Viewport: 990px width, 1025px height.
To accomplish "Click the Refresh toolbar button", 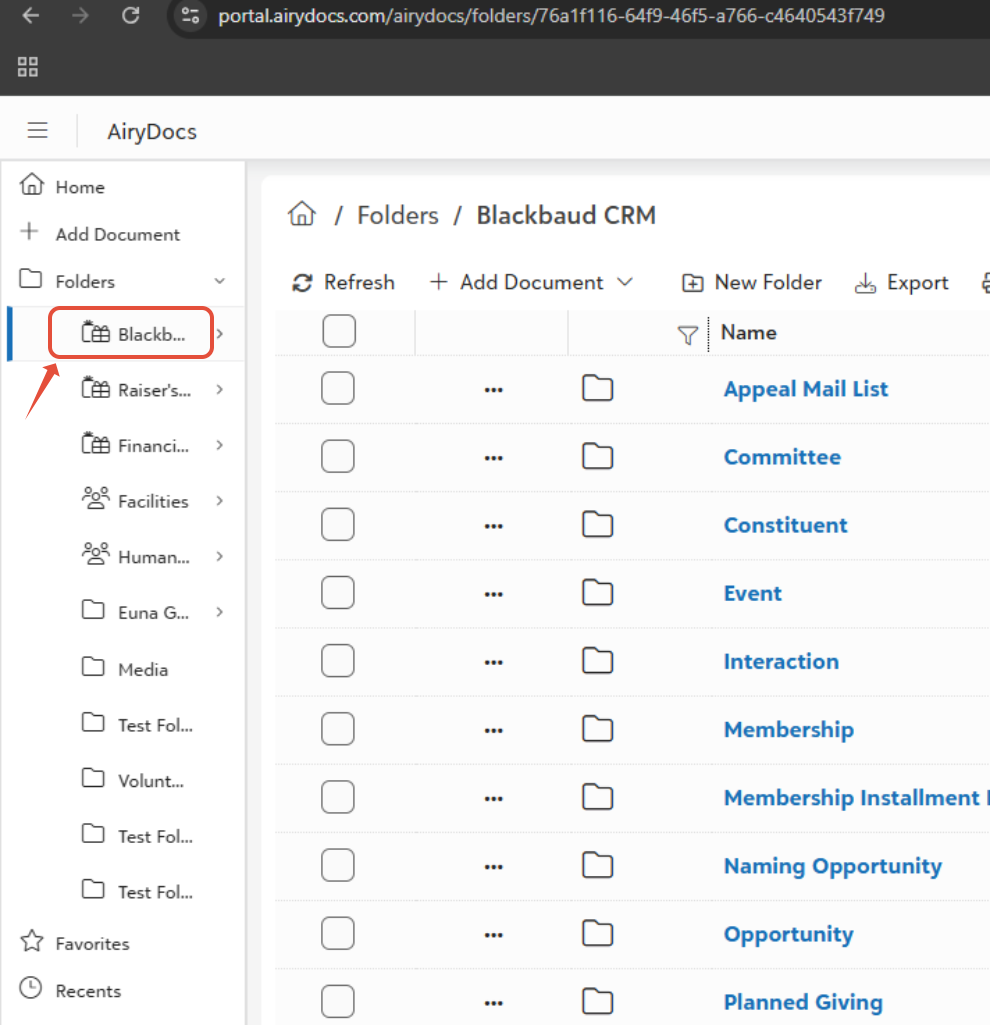I will (343, 282).
